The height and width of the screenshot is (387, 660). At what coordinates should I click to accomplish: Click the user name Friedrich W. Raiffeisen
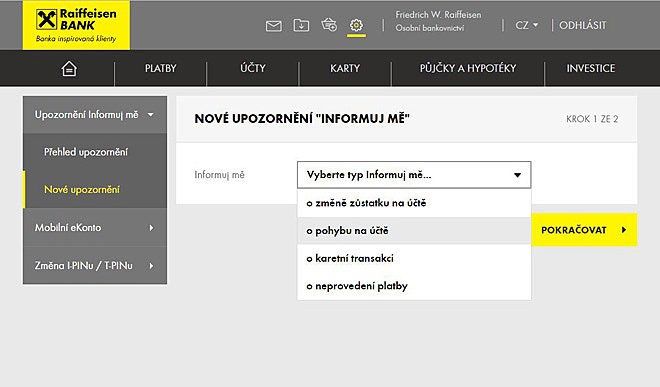pyautogui.click(x=438, y=15)
